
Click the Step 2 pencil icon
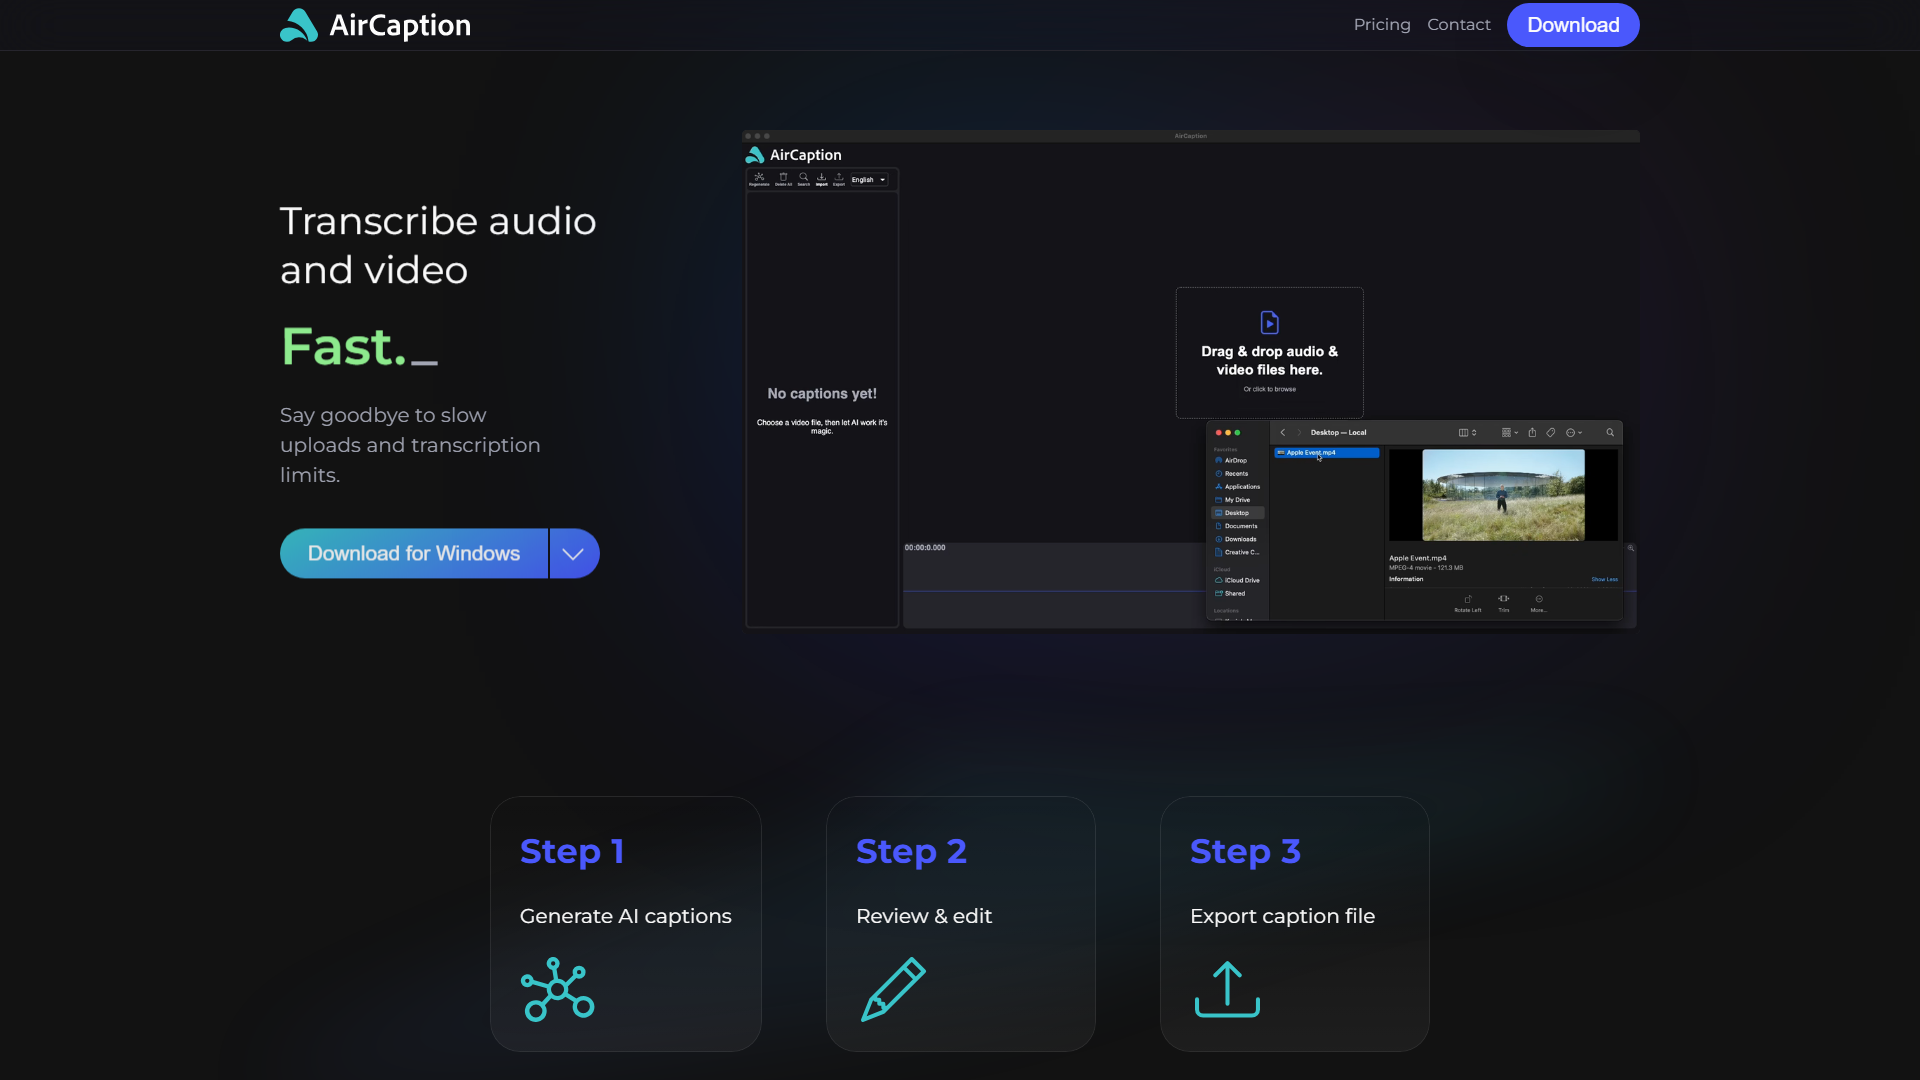click(x=893, y=989)
